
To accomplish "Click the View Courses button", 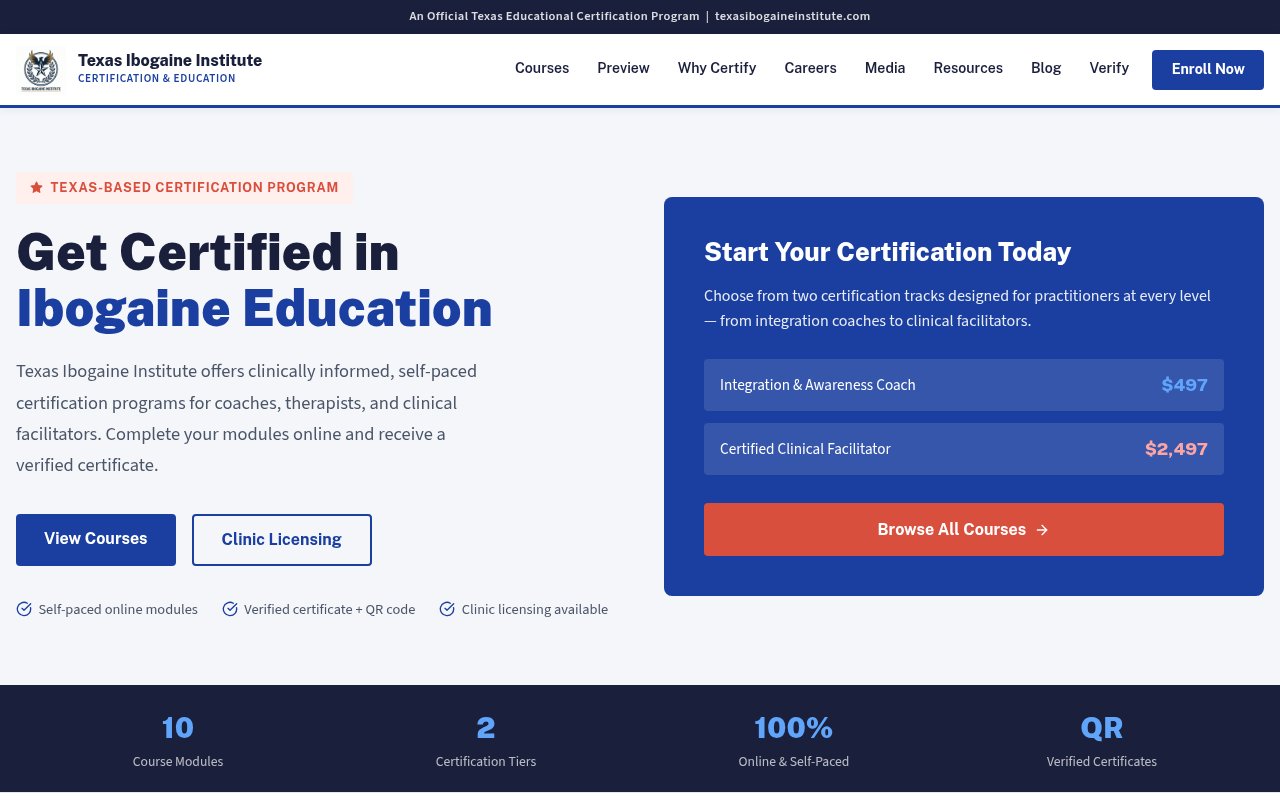I will click(x=96, y=540).
